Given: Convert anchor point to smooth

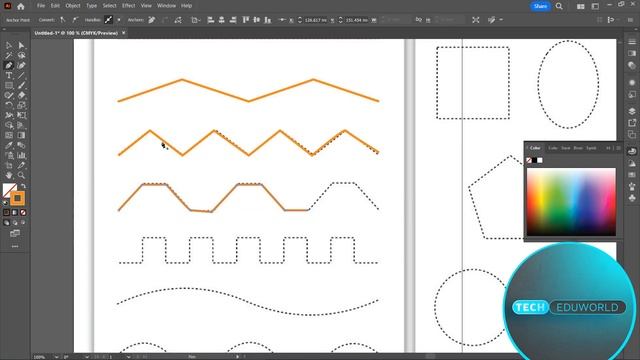Looking at the screenshot, I should pos(75,20).
